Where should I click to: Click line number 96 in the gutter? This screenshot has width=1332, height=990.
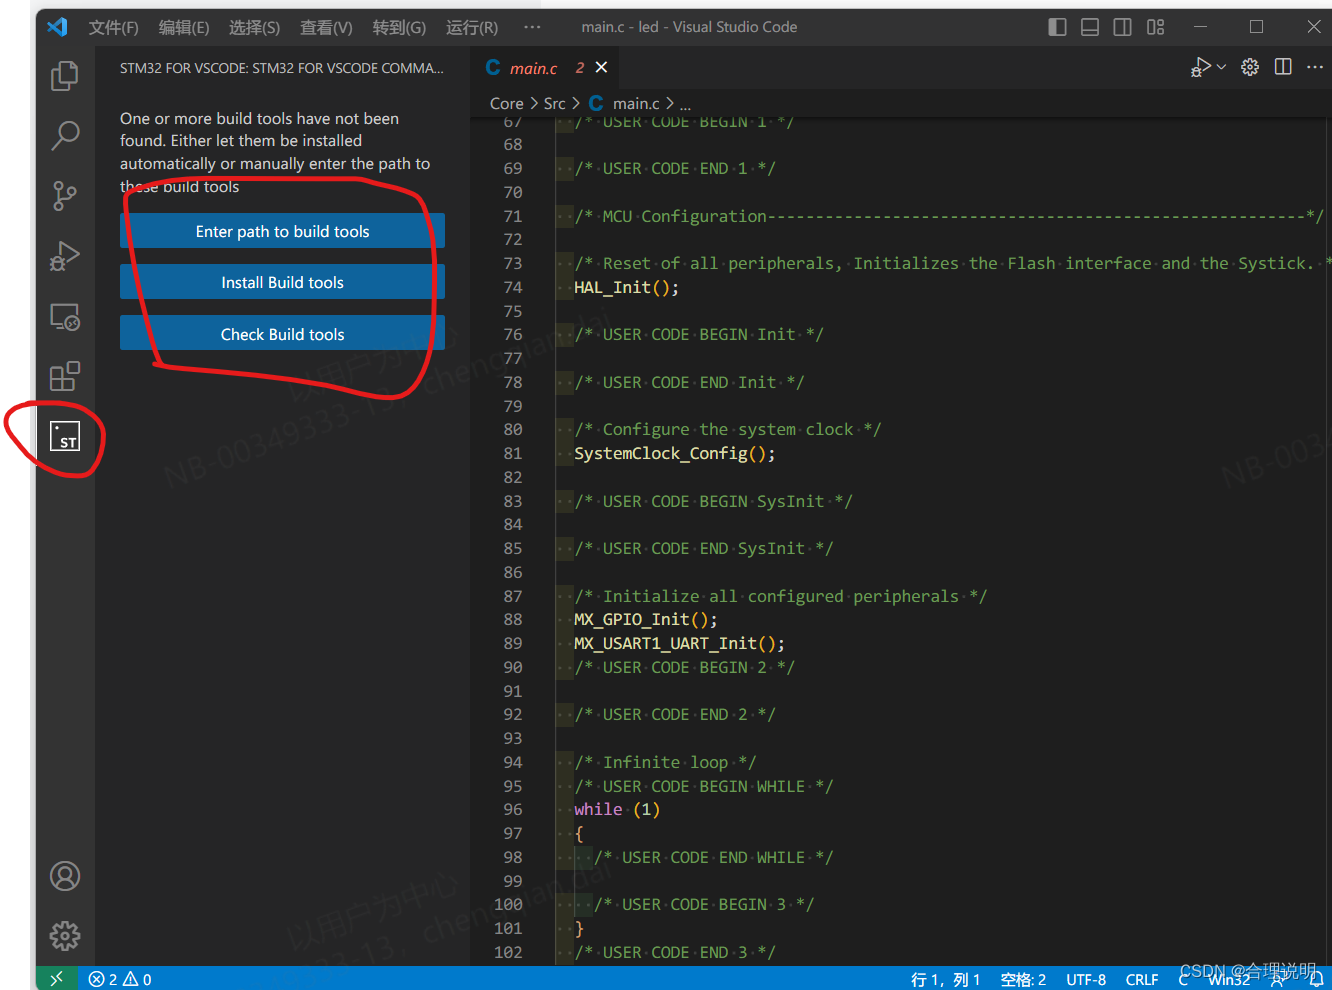pyautogui.click(x=513, y=809)
